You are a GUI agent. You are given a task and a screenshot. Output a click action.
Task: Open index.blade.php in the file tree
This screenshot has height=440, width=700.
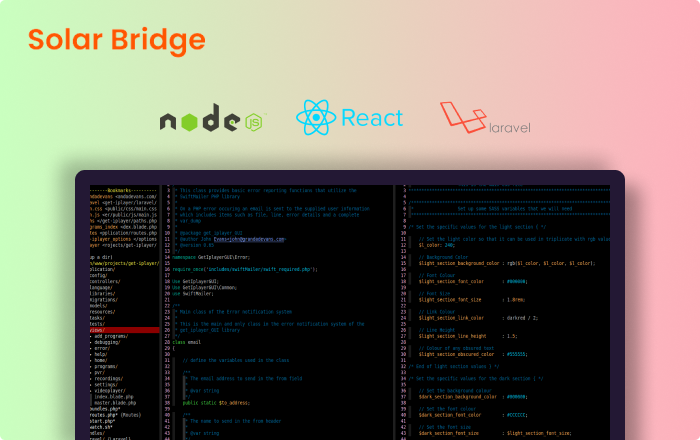click(114, 397)
